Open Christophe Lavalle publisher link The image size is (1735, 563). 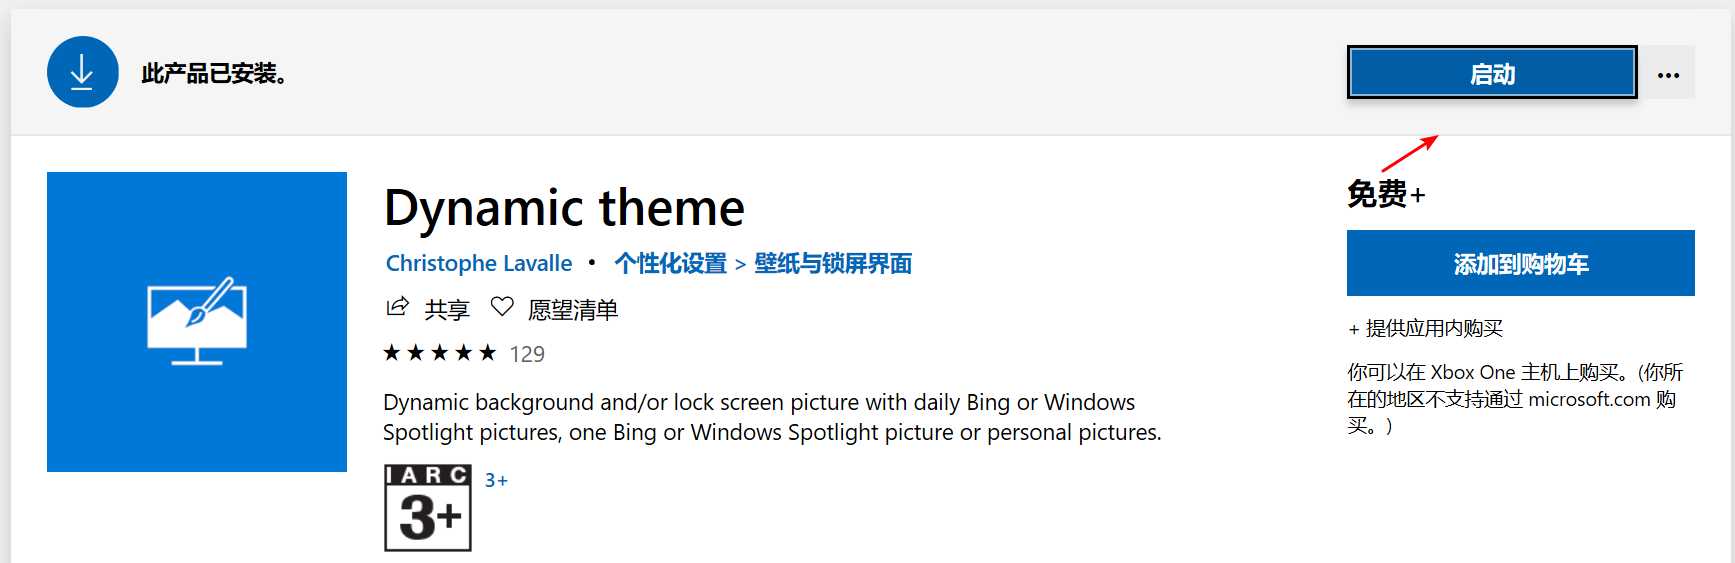pyautogui.click(x=479, y=263)
